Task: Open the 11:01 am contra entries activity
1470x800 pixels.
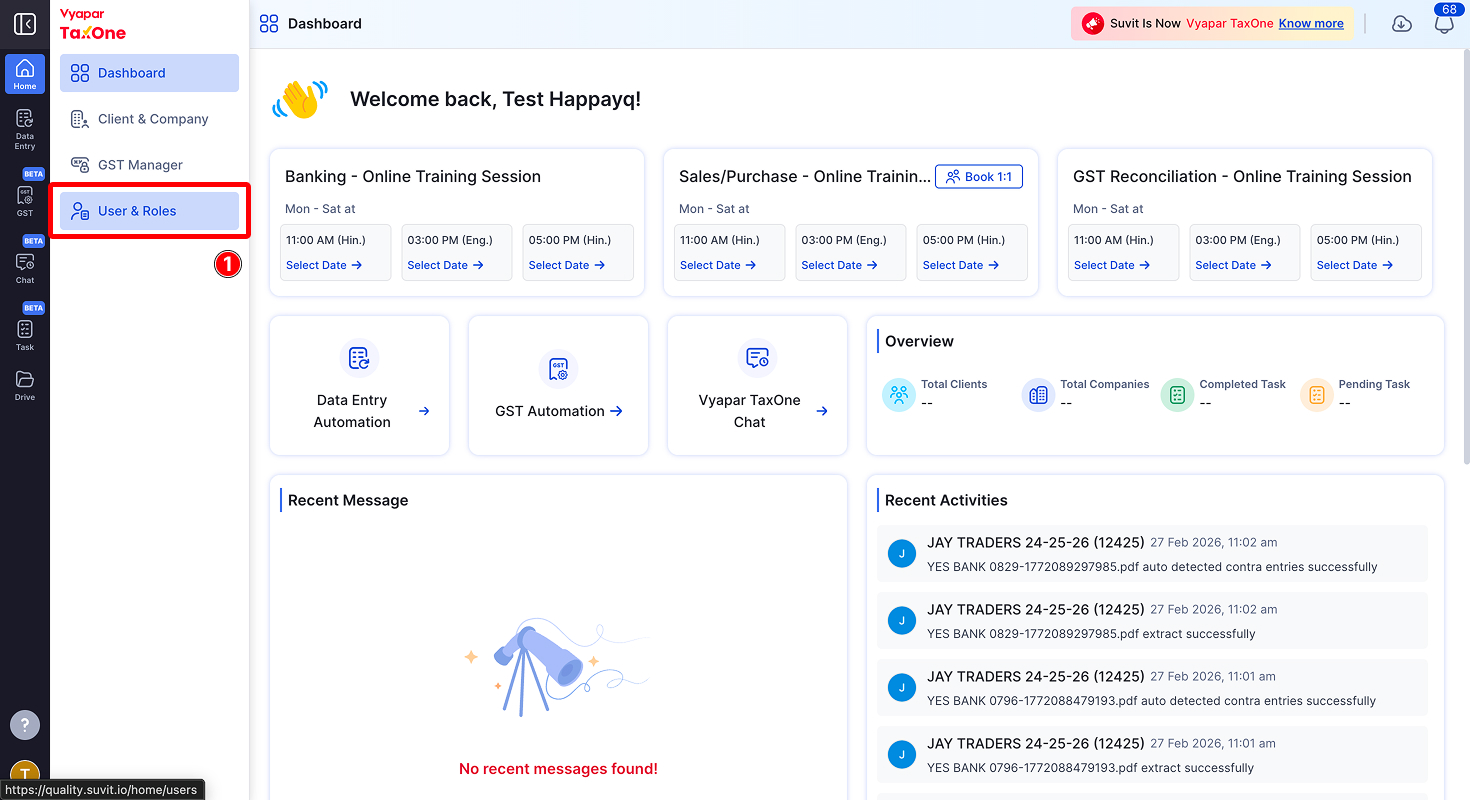Action: 1152,688
